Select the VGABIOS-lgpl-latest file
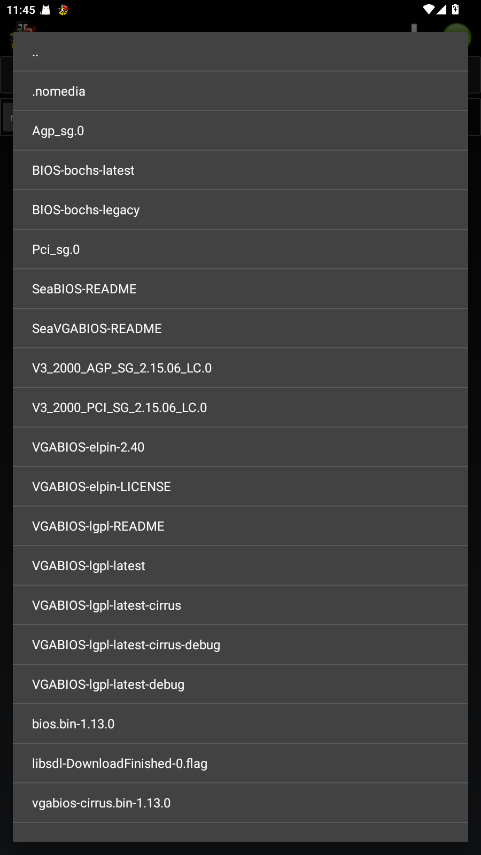Screen dimensions: 481x855 (x=240, y=565)
